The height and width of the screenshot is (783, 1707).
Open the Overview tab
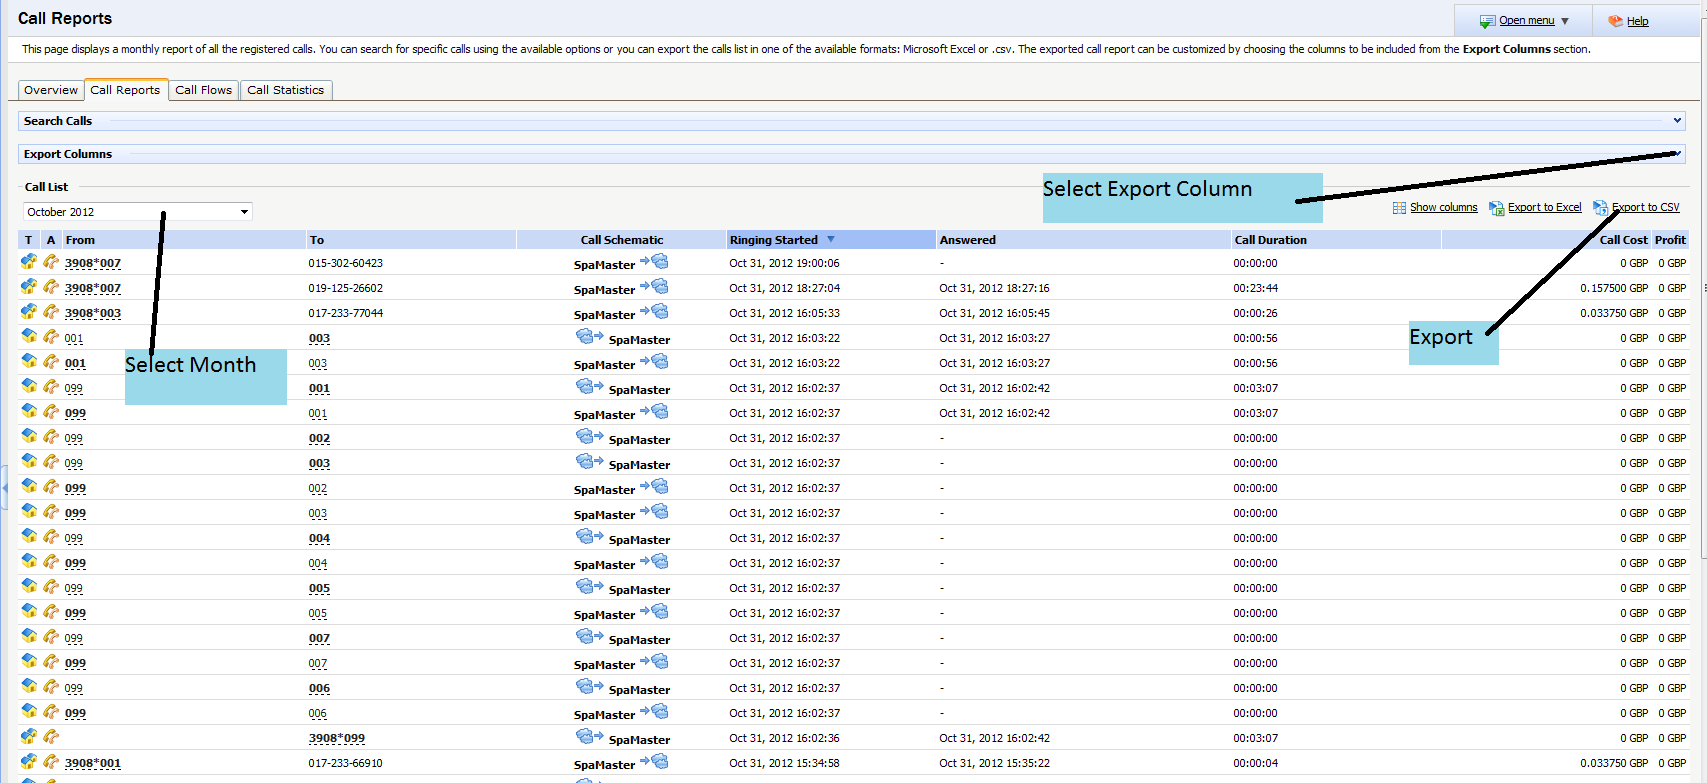click(50, 90)
